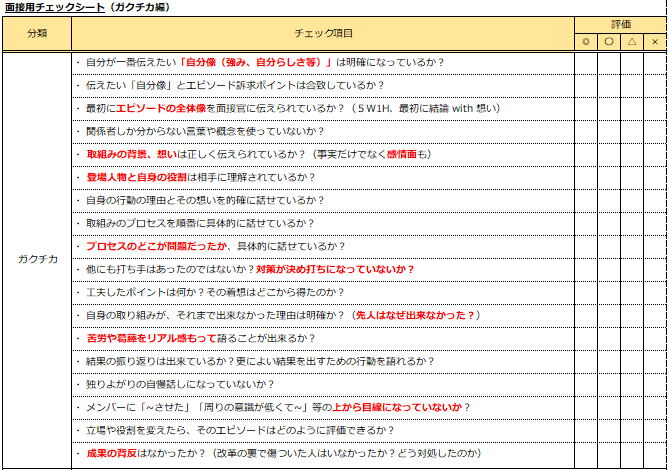Select the row starting 'メンバーに「～させた」'

(x=323, y=408)
